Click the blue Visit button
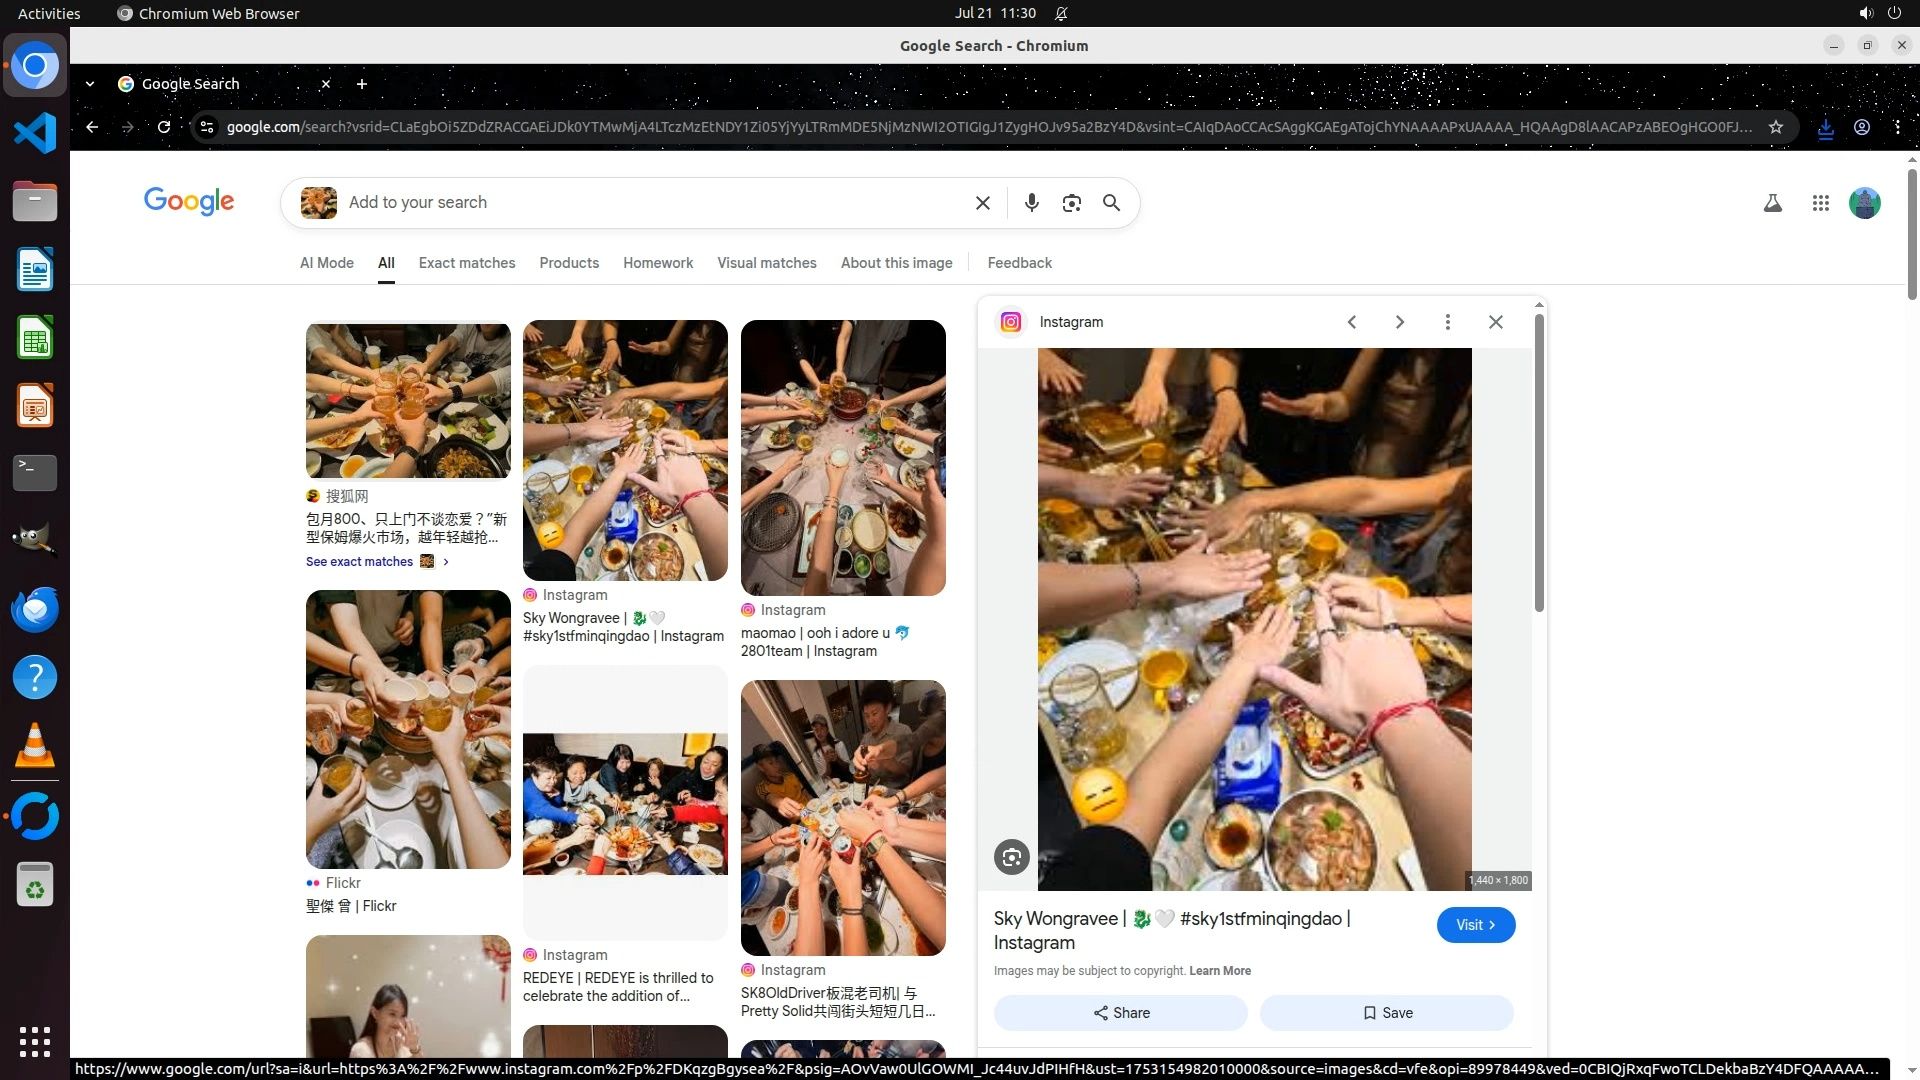The image size is (1920, 1080). pyautogui.click(x=1475, y=925)
